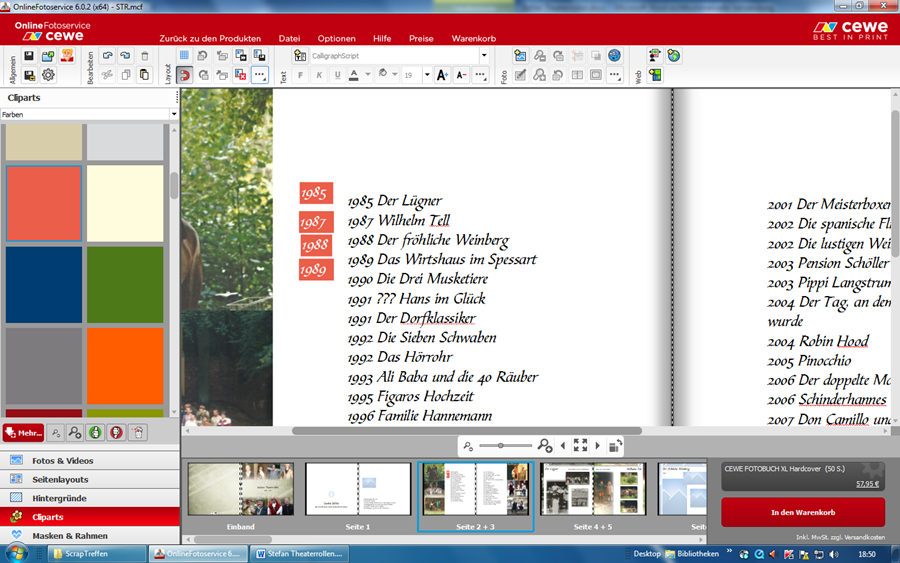Open the Optionen menu
Viewport: 900px width, 563px height.
336,38
